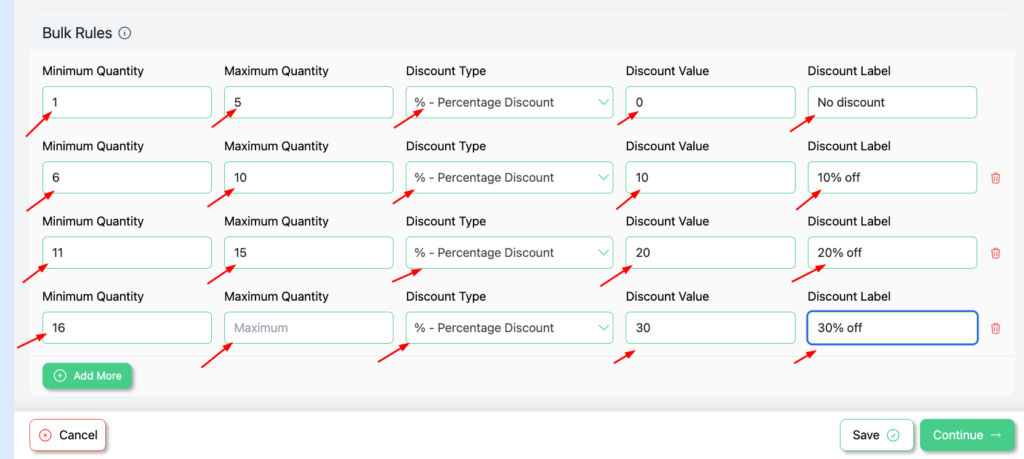Focus Minimum Quantity field containing 11
This screenshot has height=459, width=1024.
(127, 253)
